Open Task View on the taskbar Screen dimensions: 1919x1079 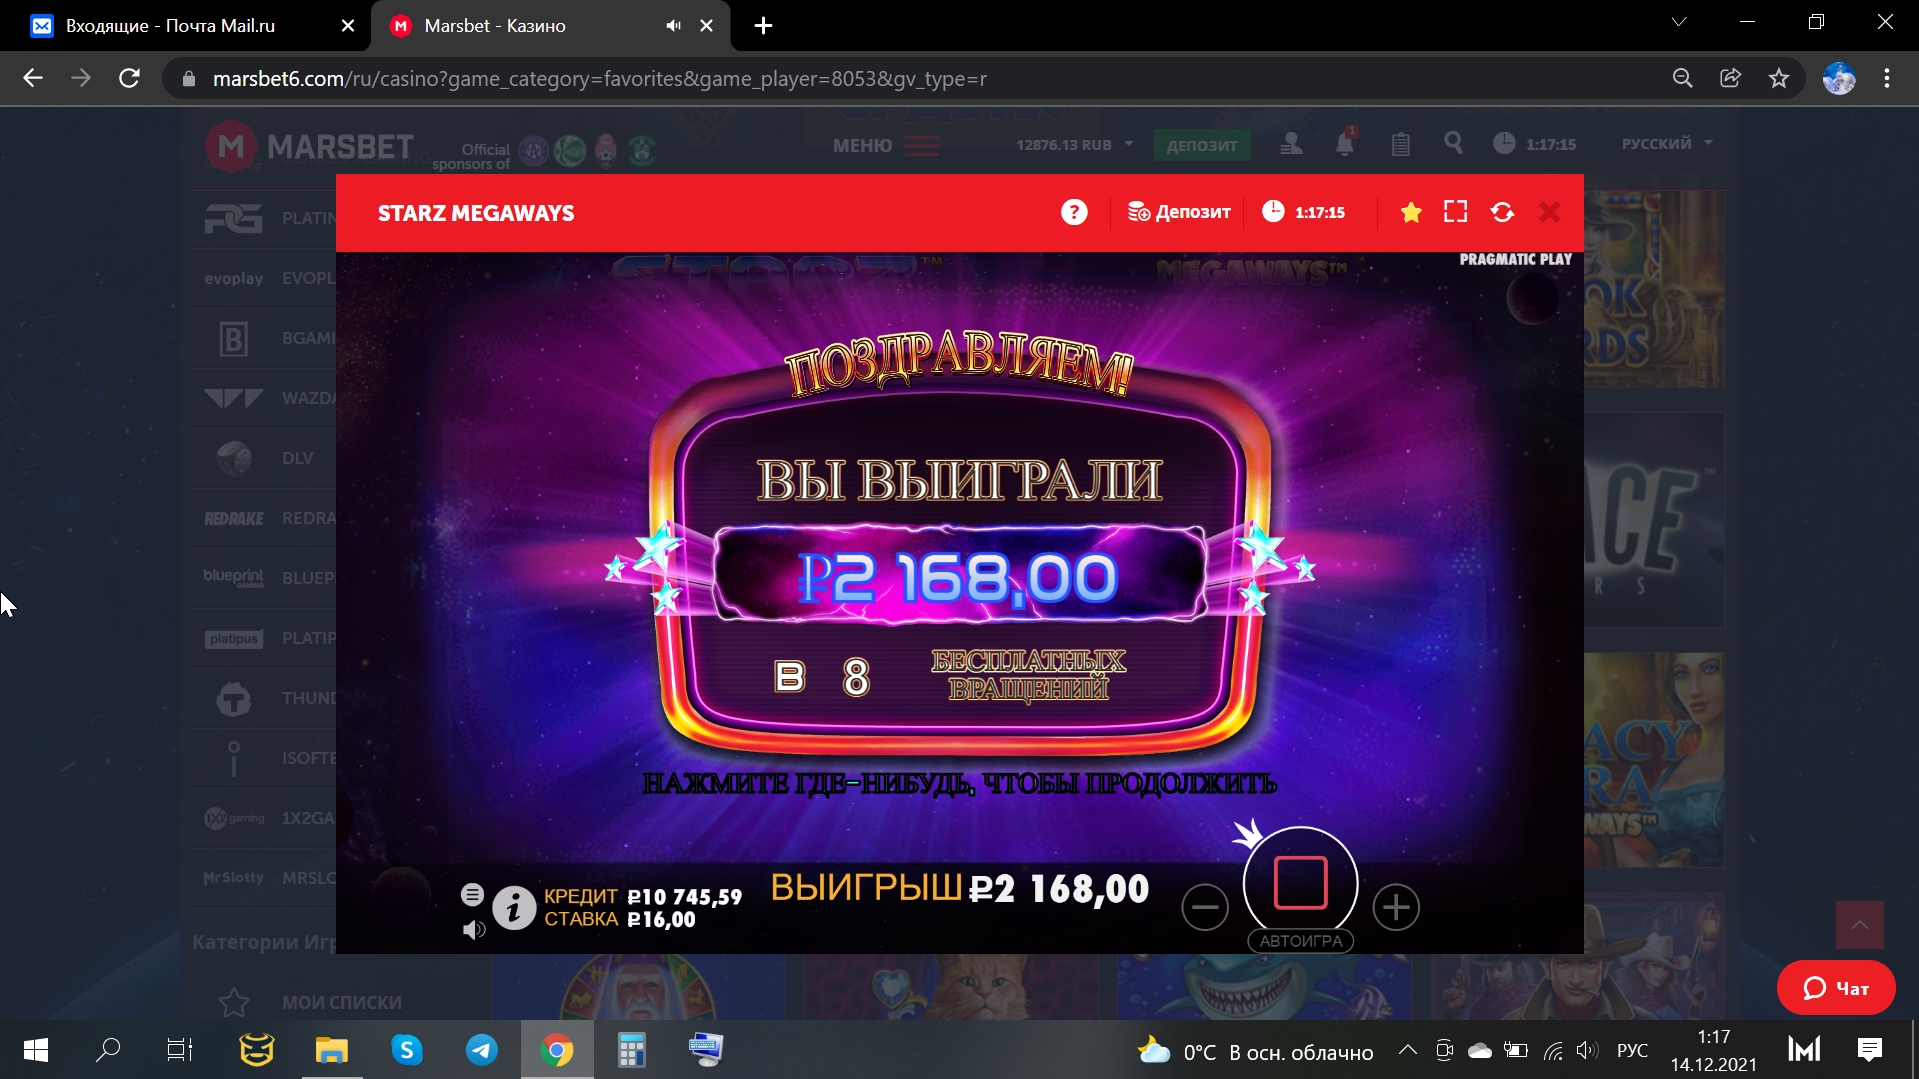tap(180, 1050)
